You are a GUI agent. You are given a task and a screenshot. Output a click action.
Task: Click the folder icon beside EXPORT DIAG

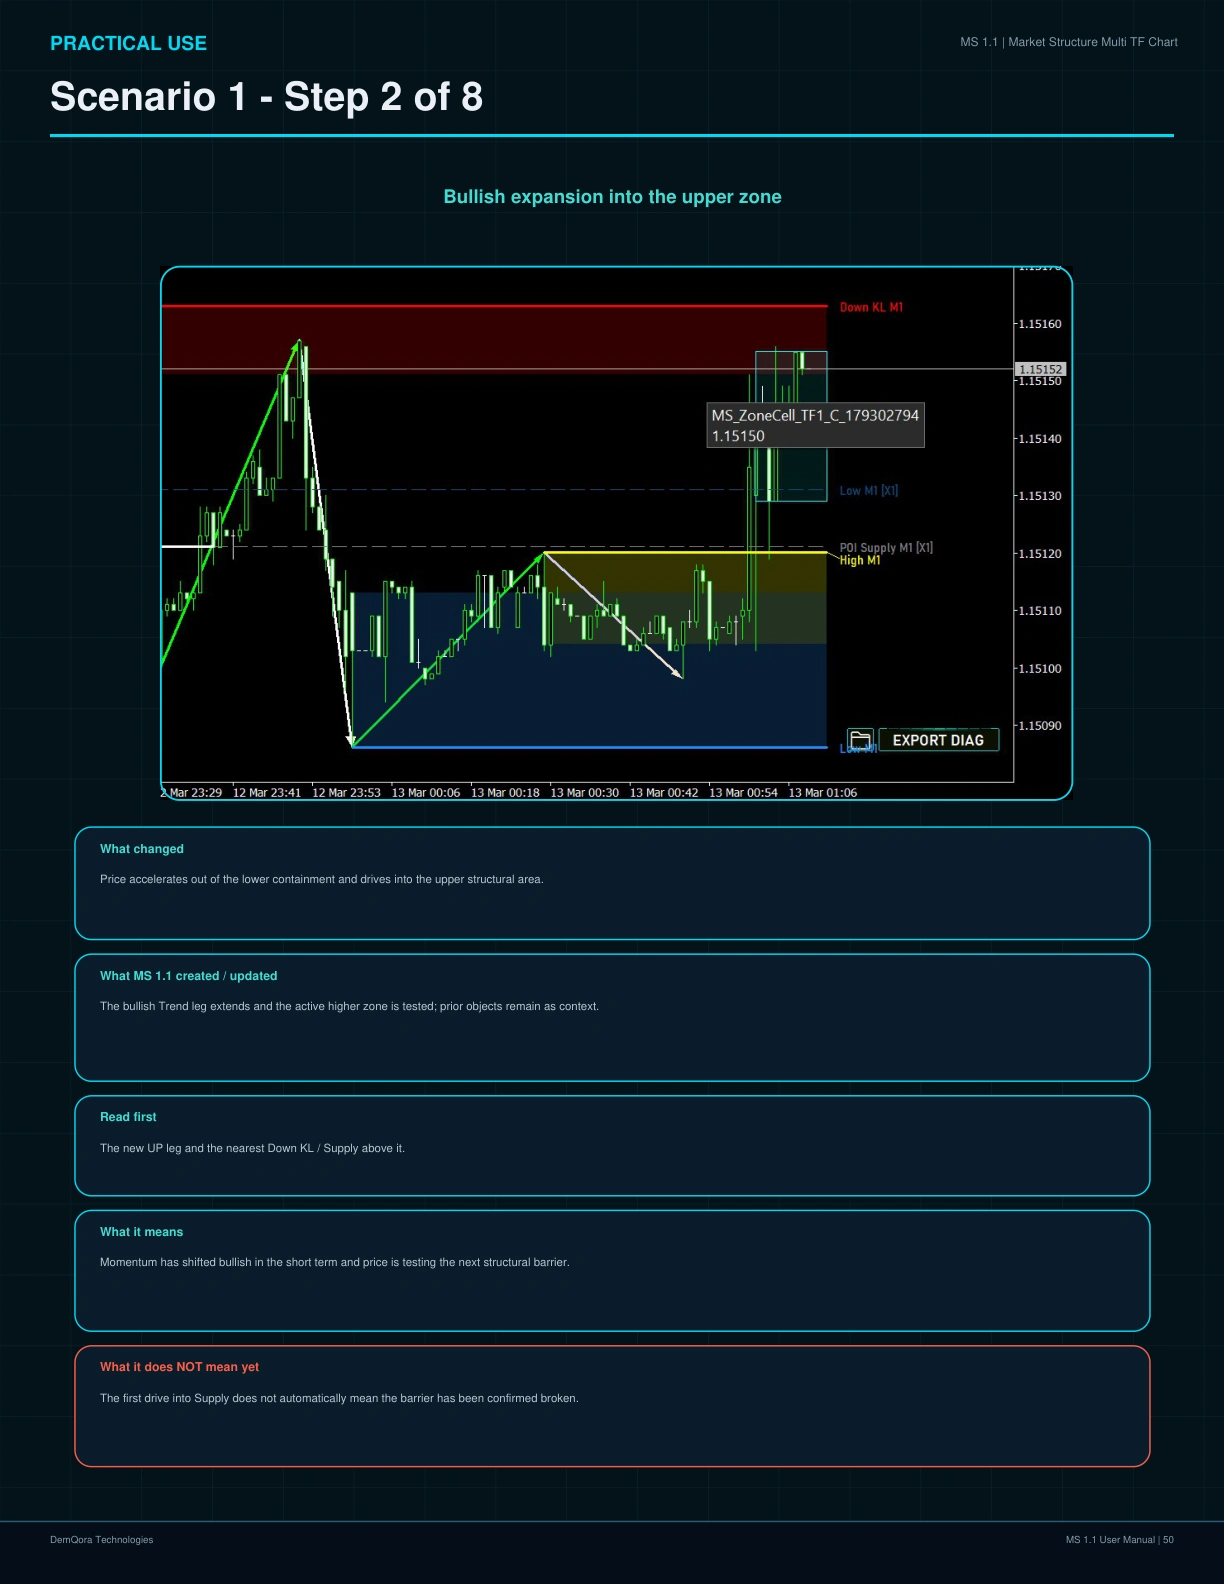(860, 740)
